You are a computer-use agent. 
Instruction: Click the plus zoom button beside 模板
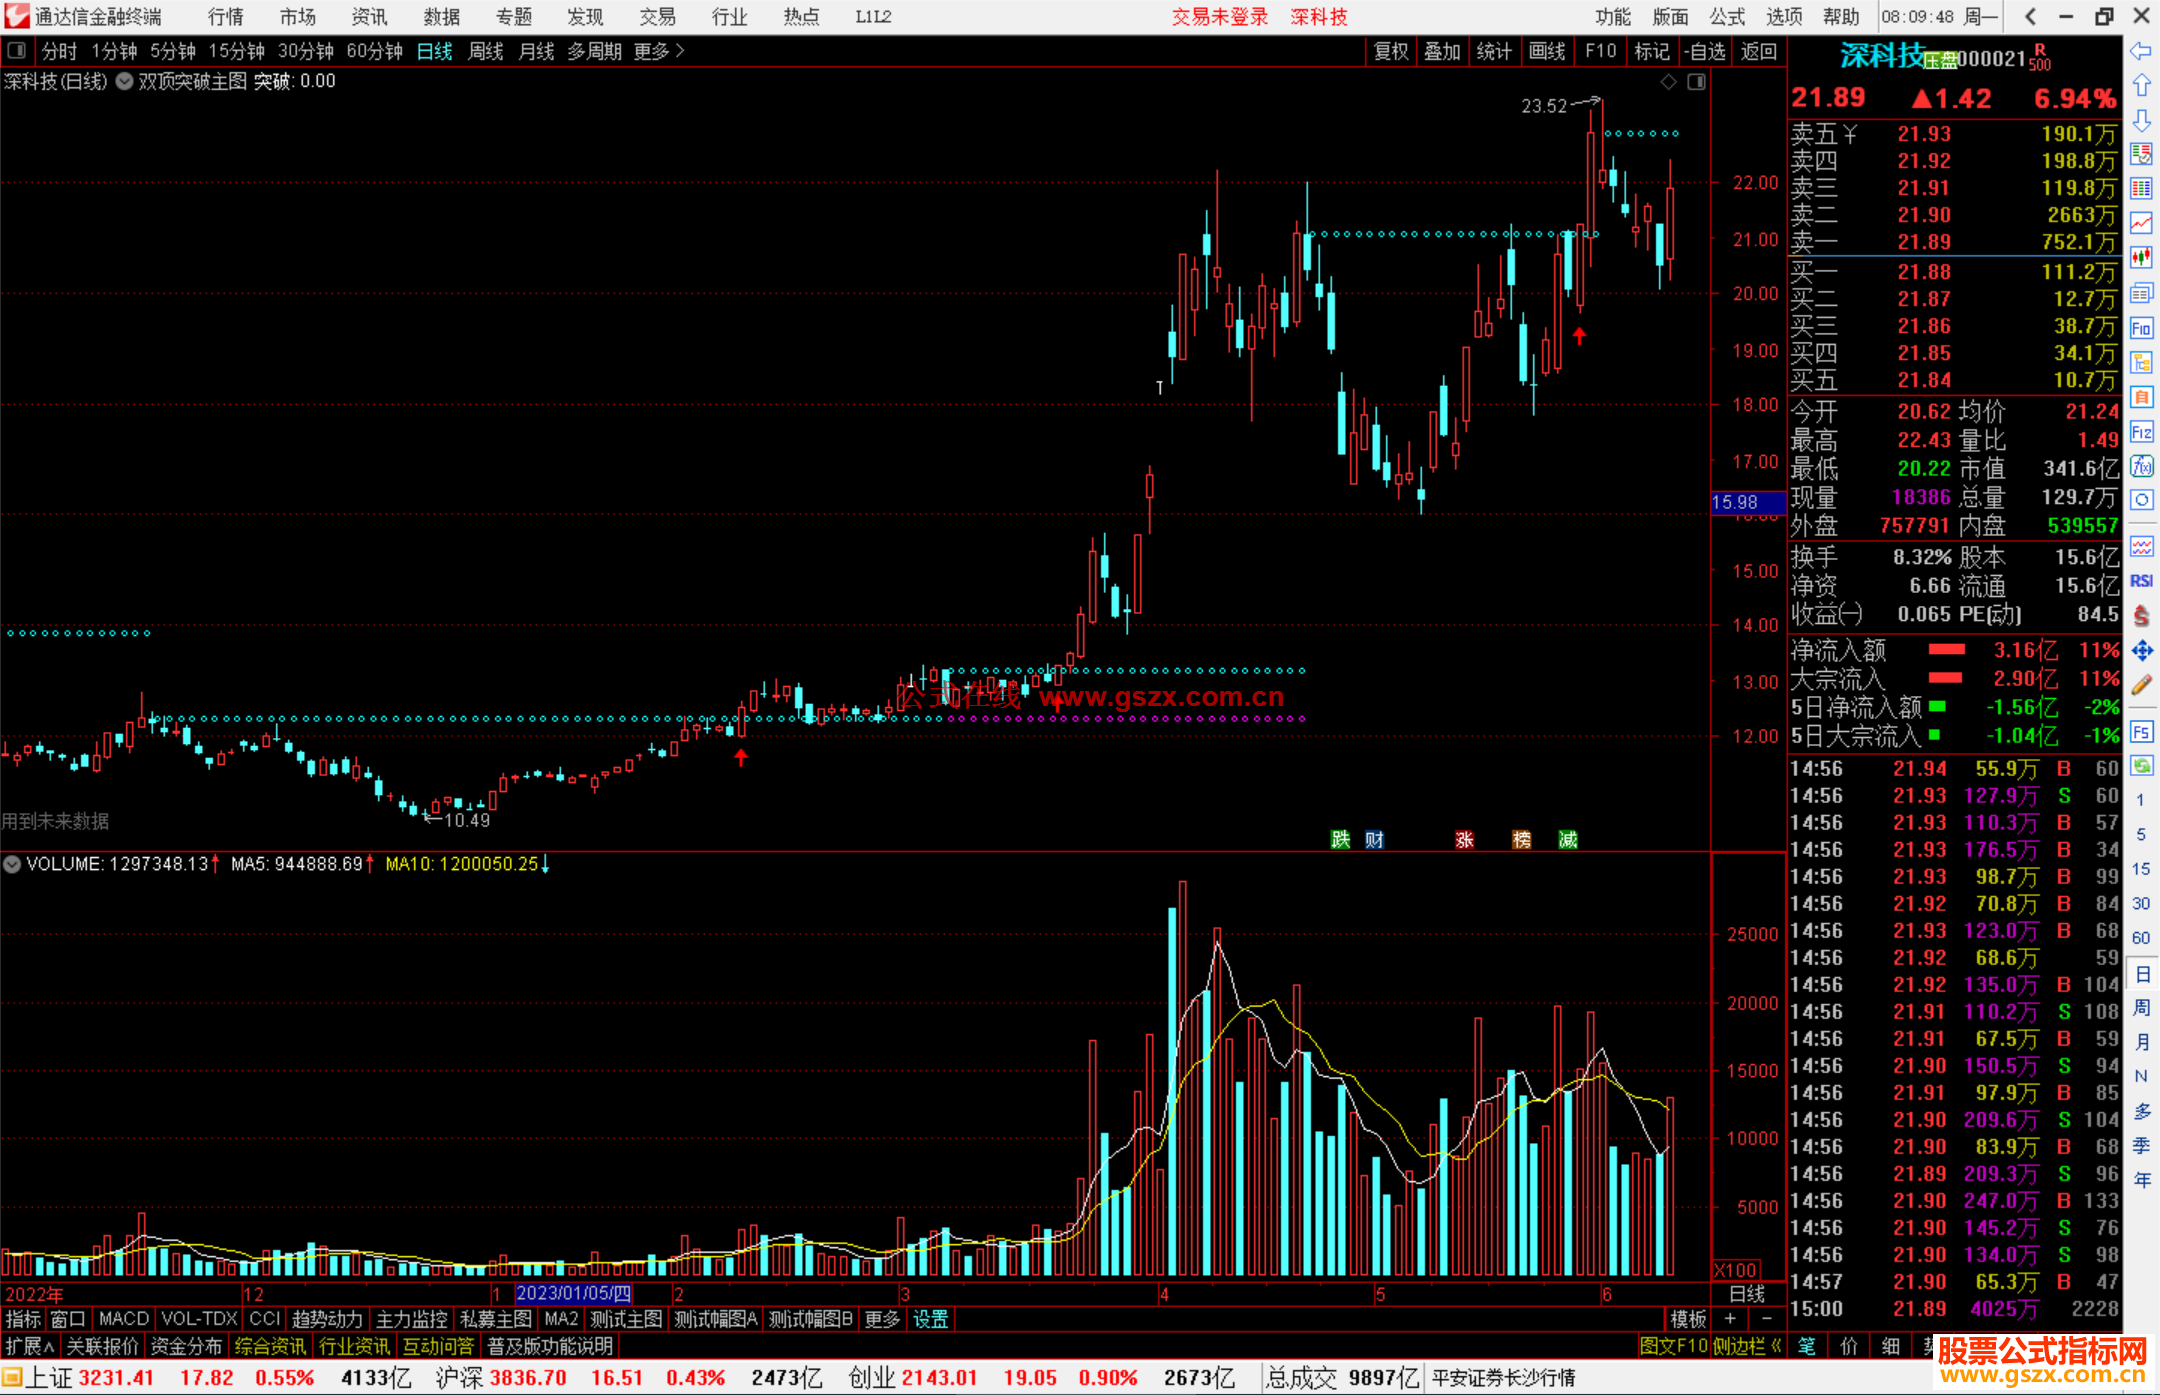1730,1319
